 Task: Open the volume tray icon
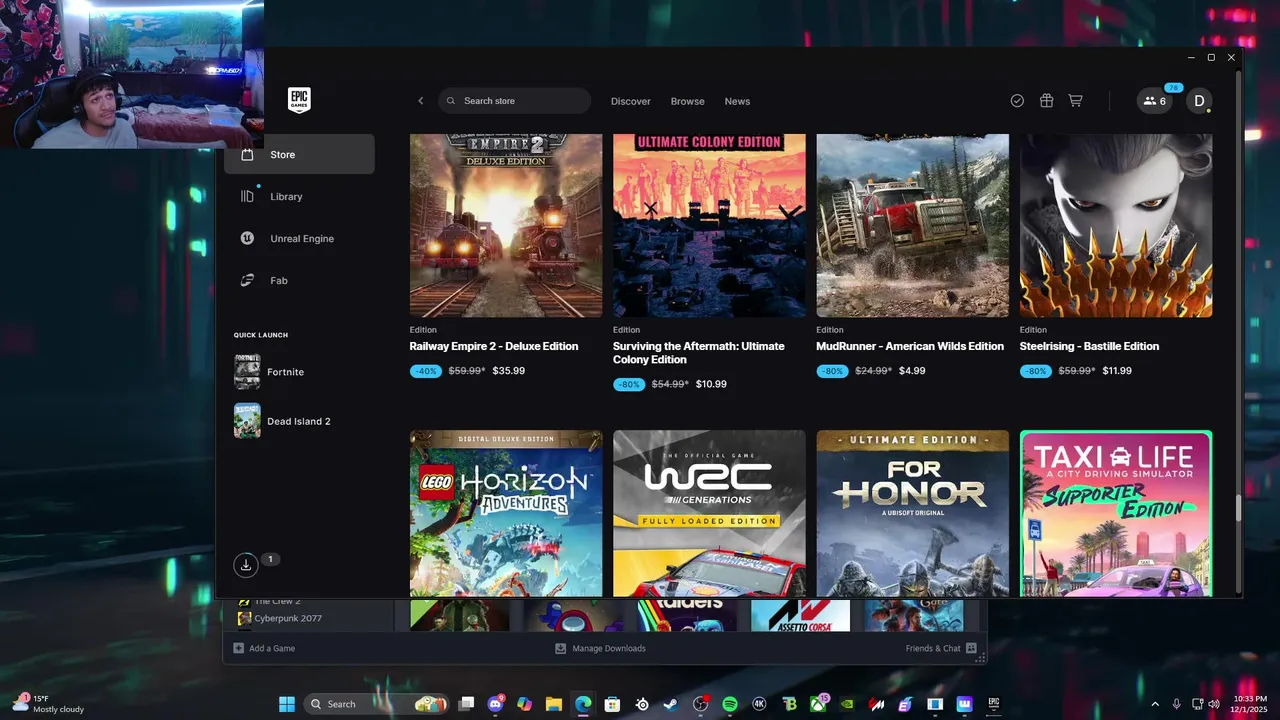[1214, 704]
